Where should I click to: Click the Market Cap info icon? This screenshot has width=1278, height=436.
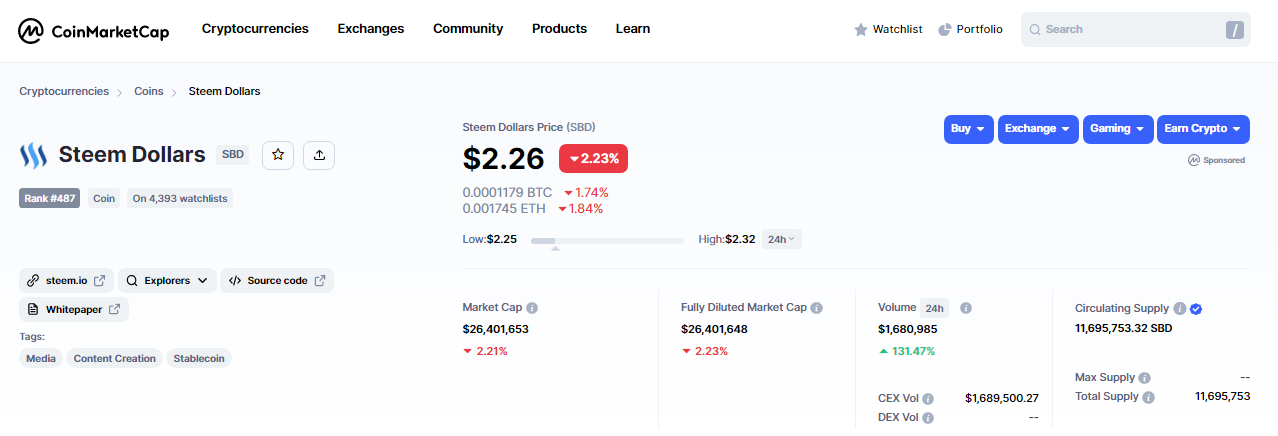[x=532, y=308]
